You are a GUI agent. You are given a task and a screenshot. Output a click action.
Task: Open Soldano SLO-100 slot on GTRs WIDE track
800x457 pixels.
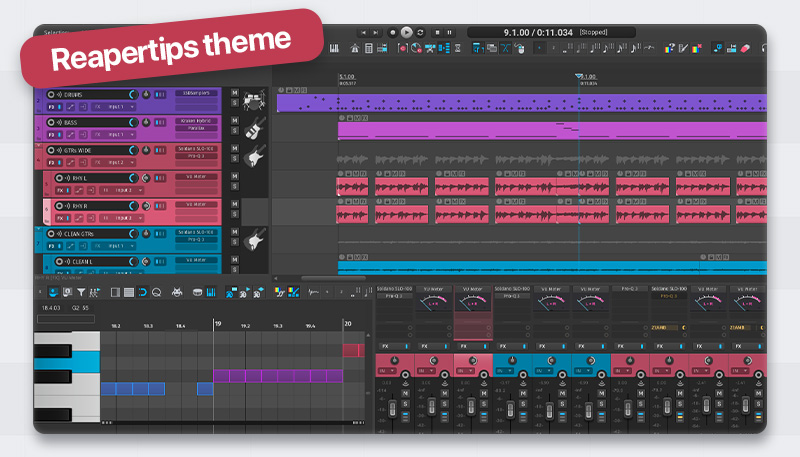[x=196, y=148]
